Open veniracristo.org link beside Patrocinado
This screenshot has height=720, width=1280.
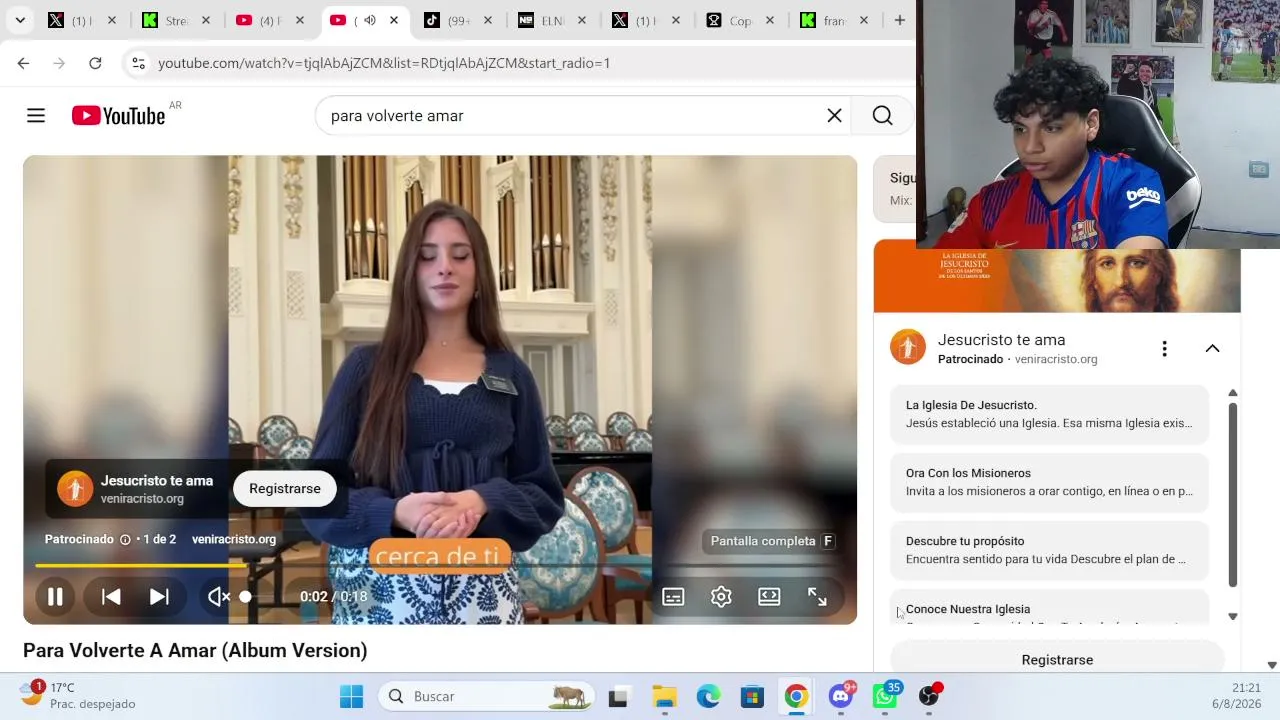pyautogui.click(x=234, y=539)
